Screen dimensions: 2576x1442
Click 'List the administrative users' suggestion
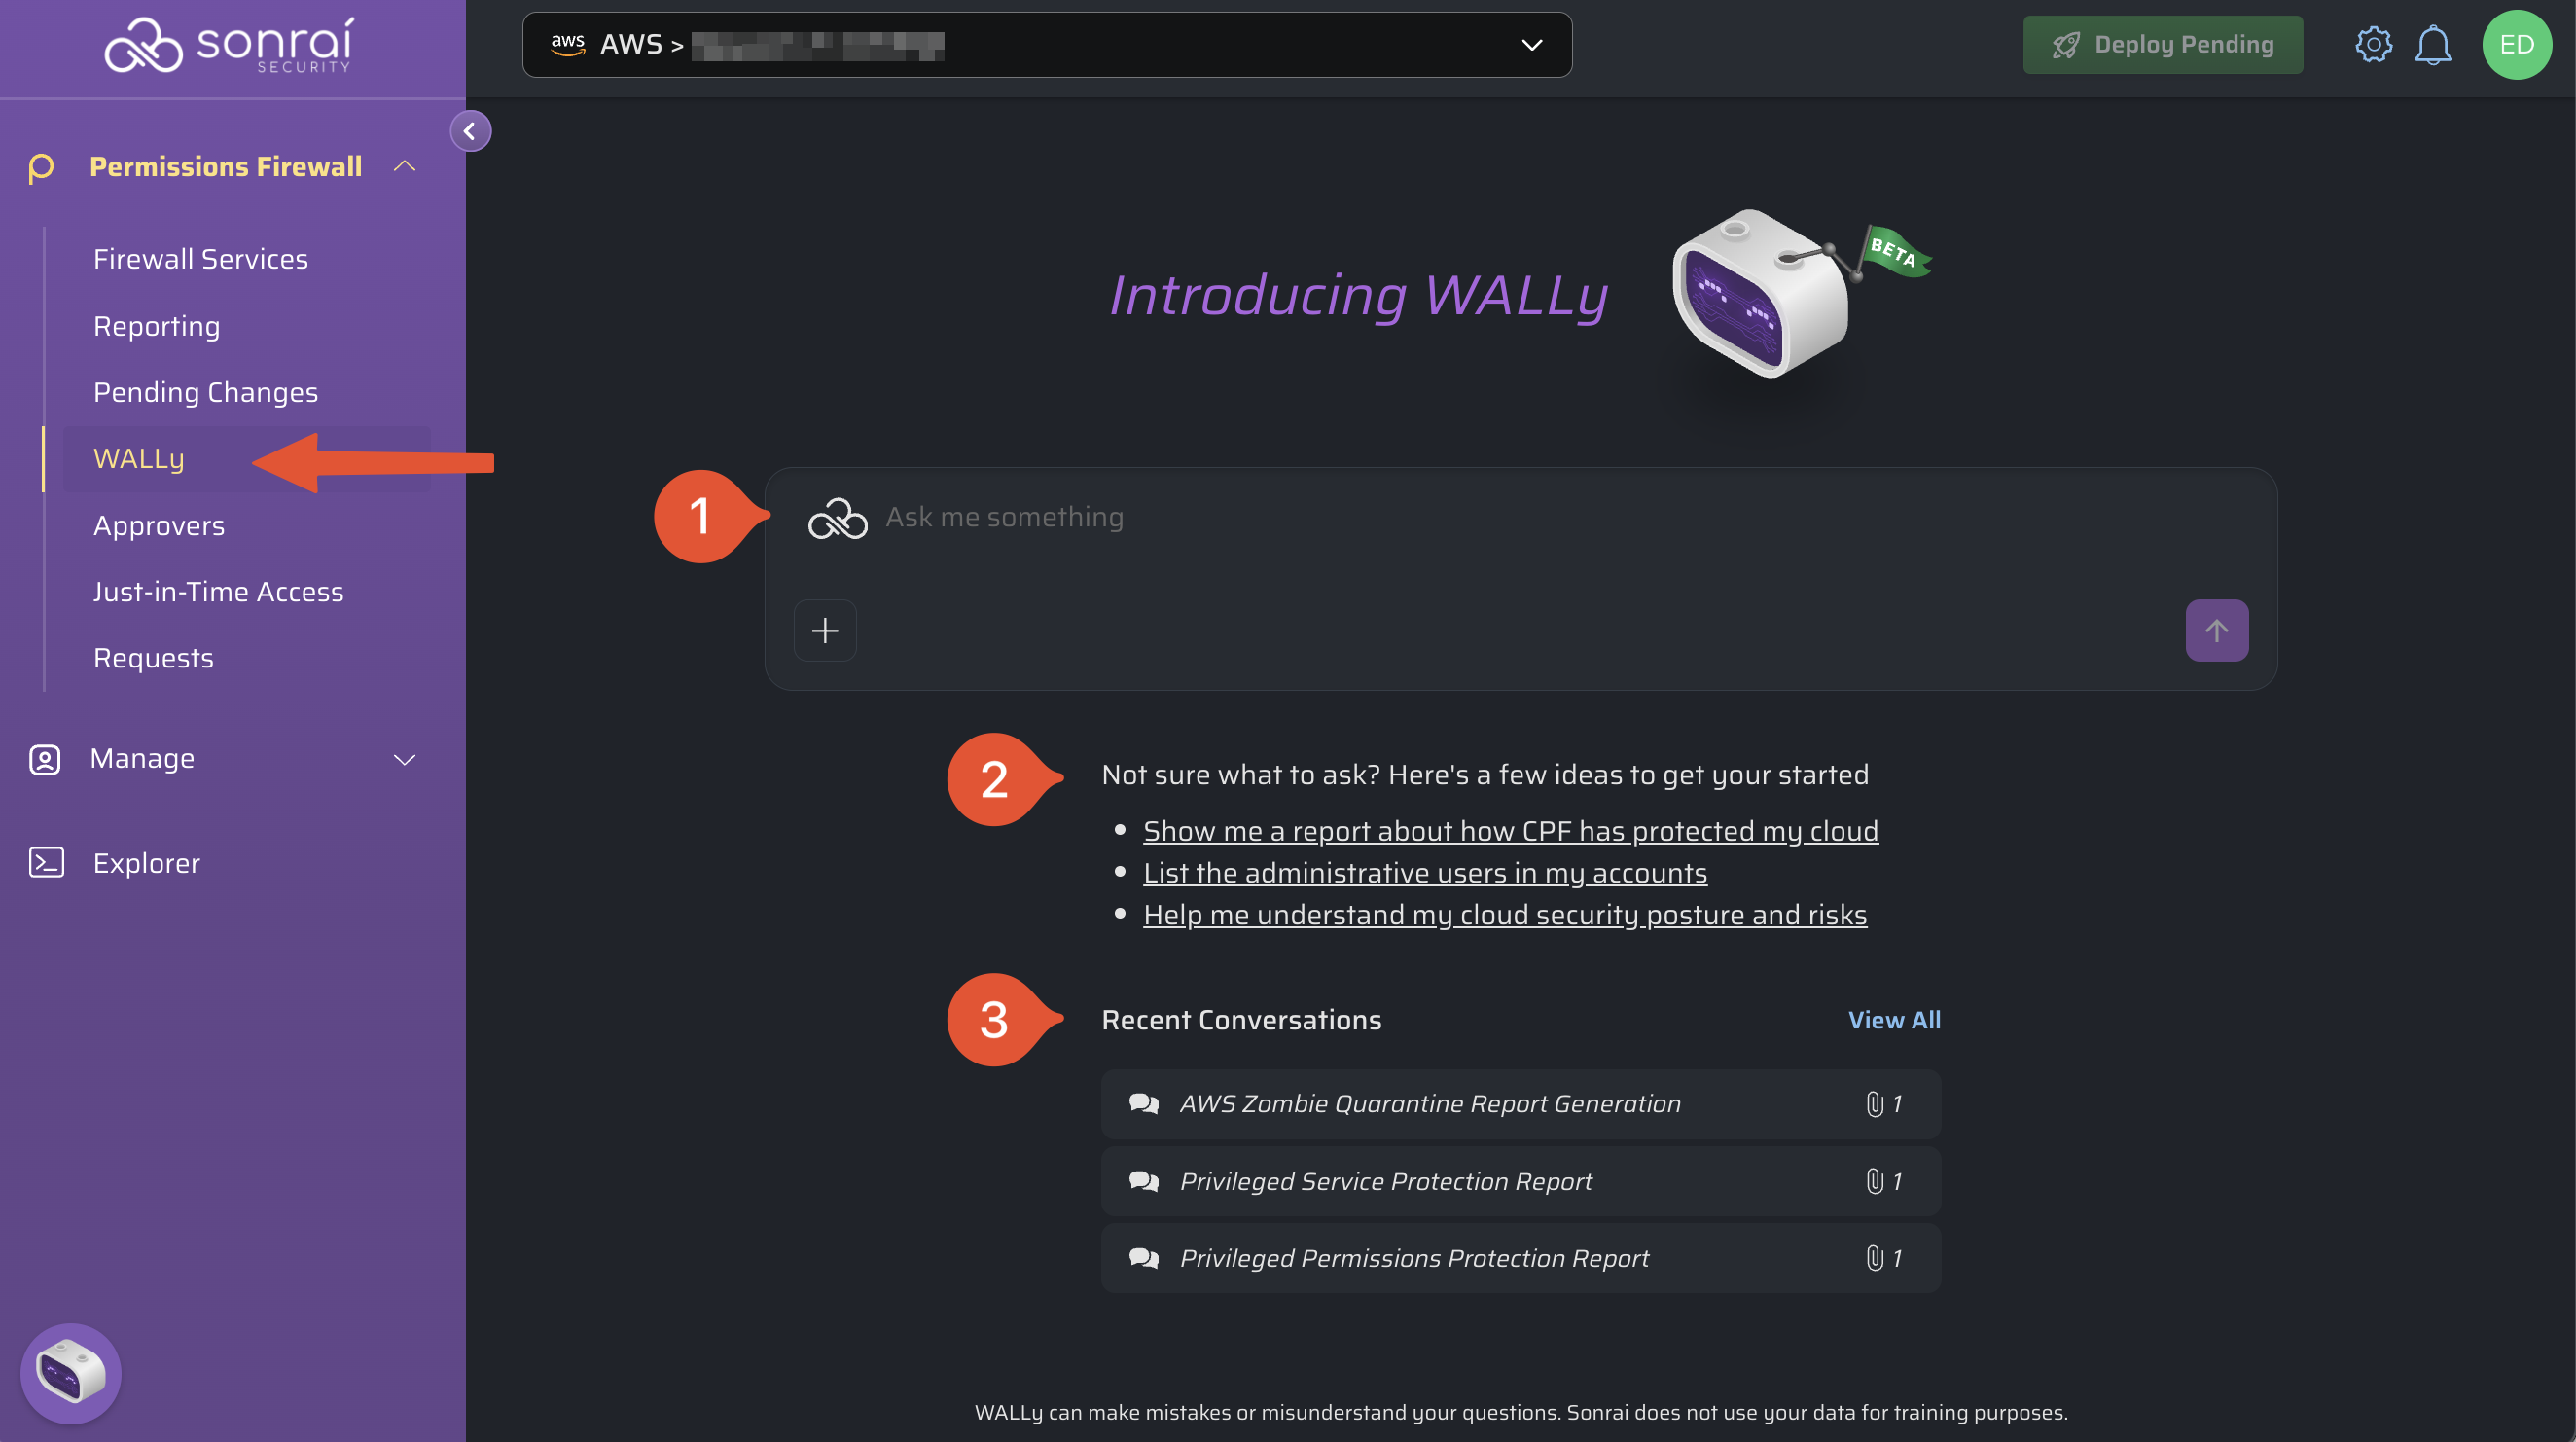pos(1425,873)
